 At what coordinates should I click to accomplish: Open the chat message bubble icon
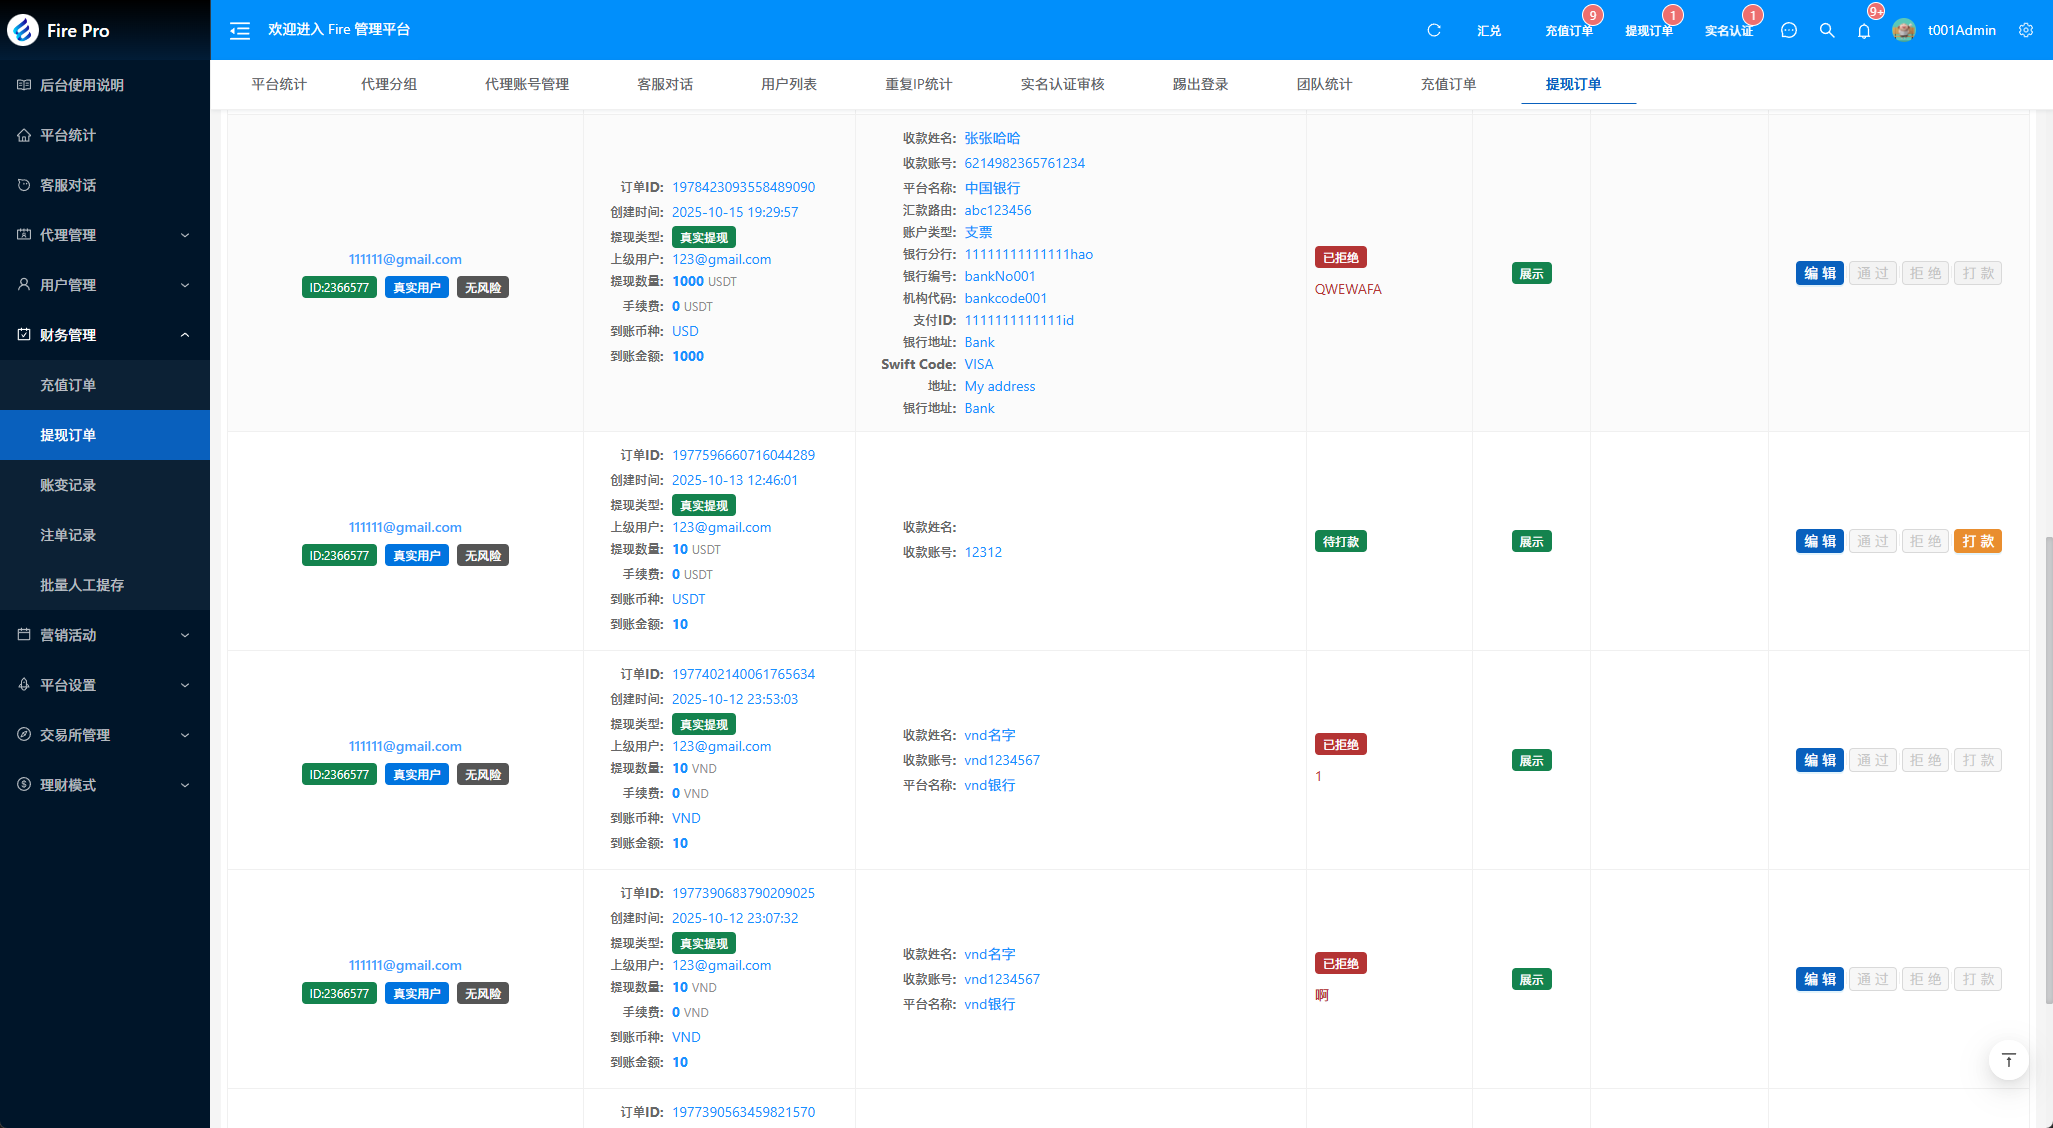point(1788,31)
